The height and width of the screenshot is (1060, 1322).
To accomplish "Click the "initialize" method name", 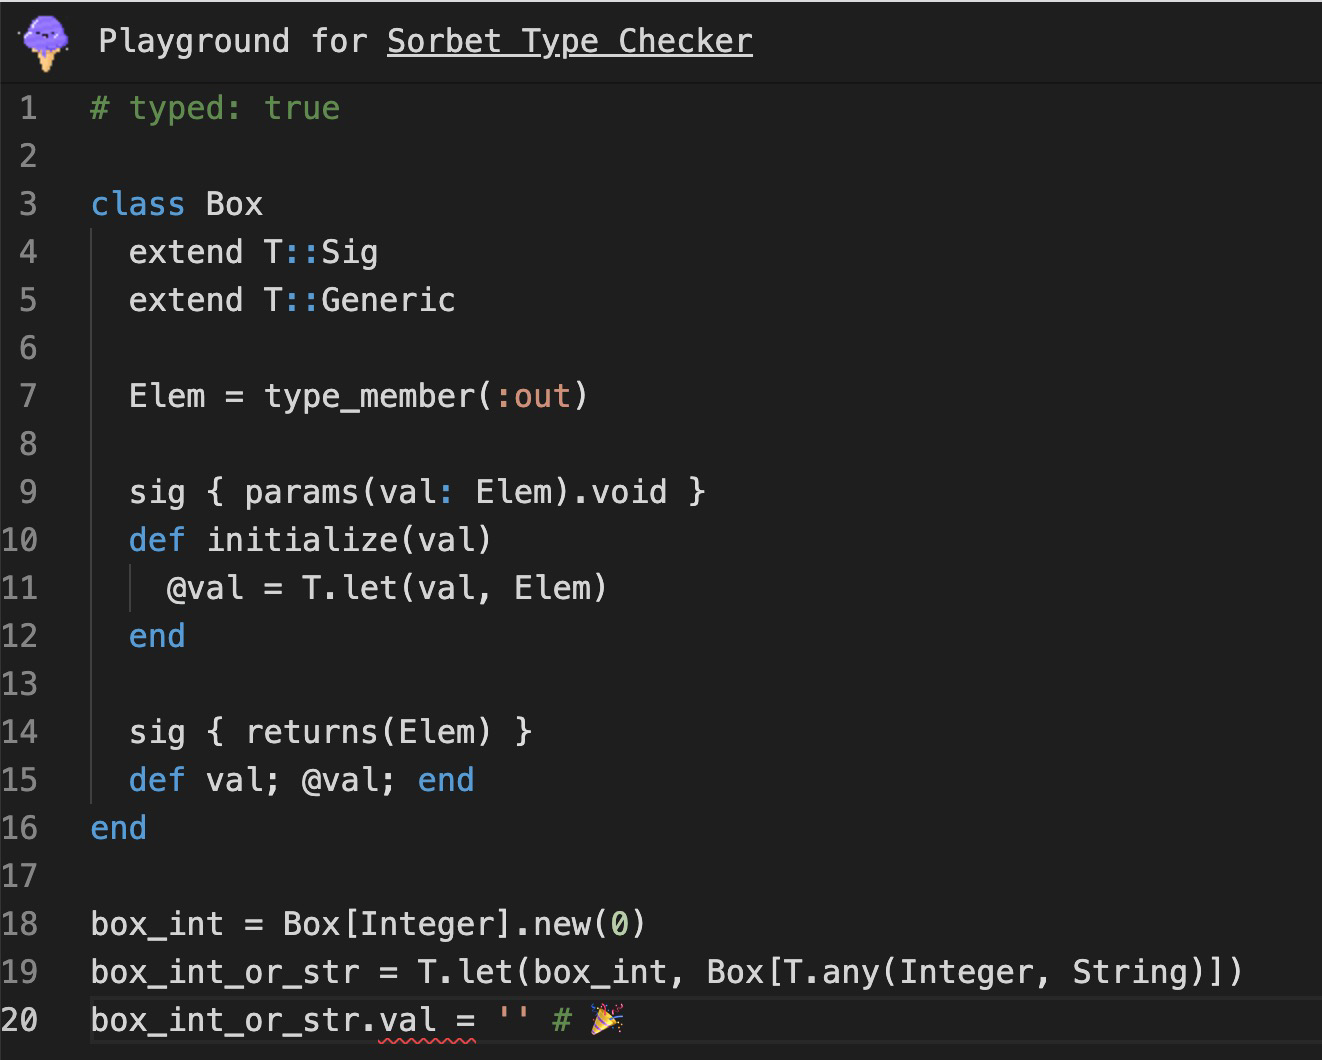I will tap(302, 540).
